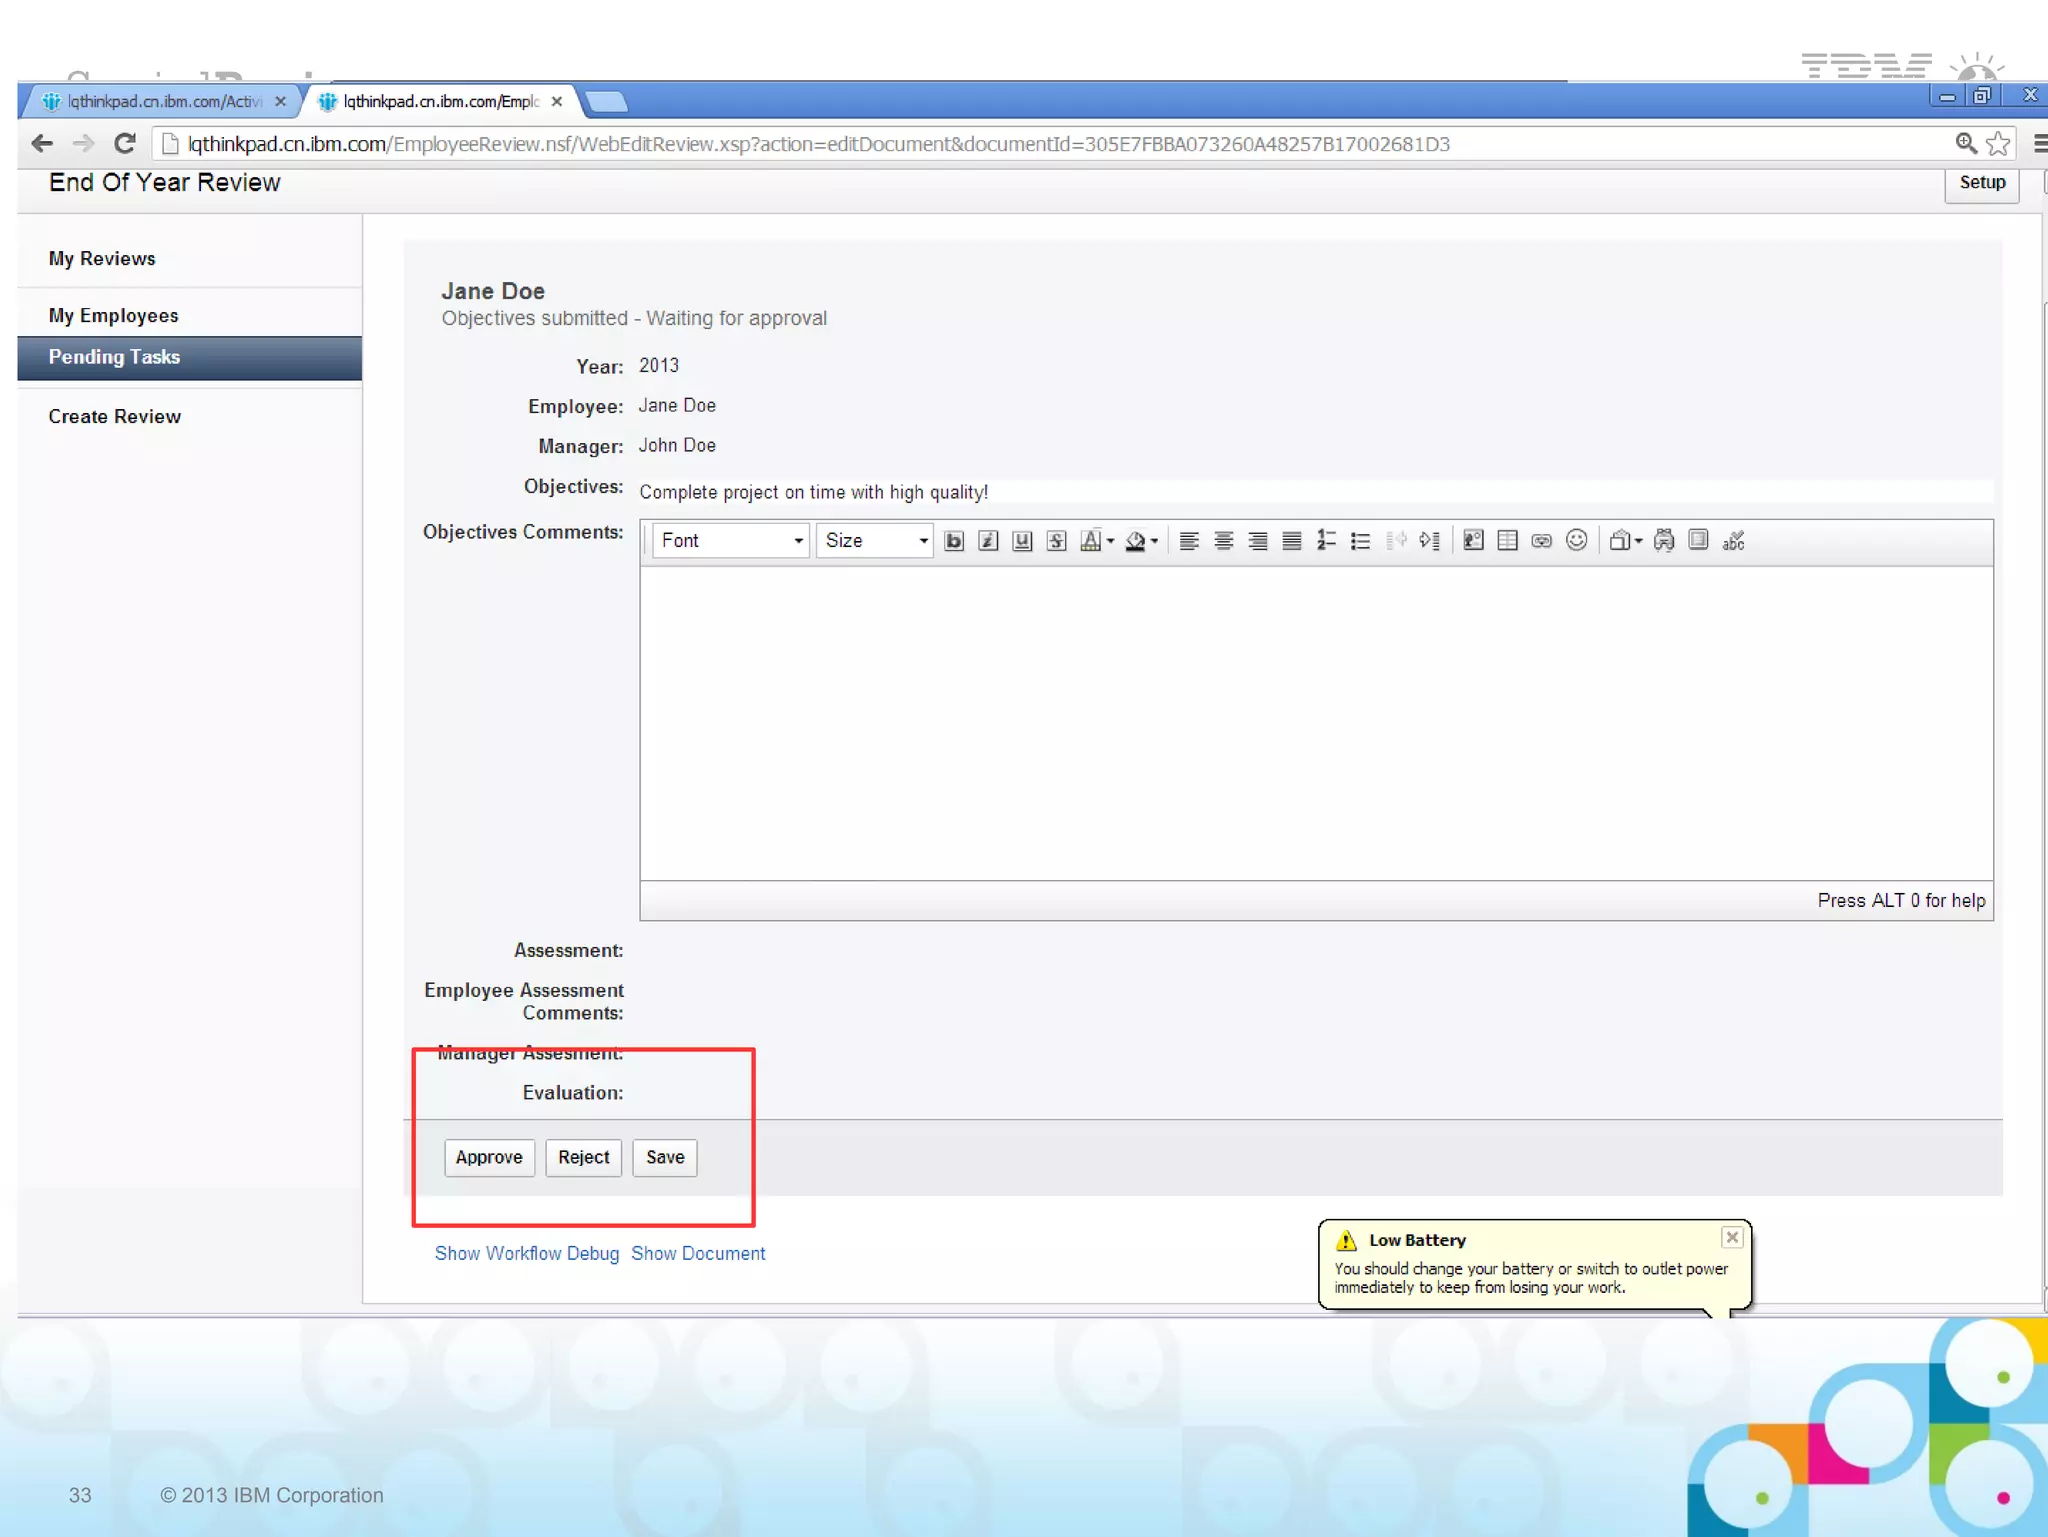Center align the text
This screenshot has width=2048, height=1537.
coord(1223,541)
